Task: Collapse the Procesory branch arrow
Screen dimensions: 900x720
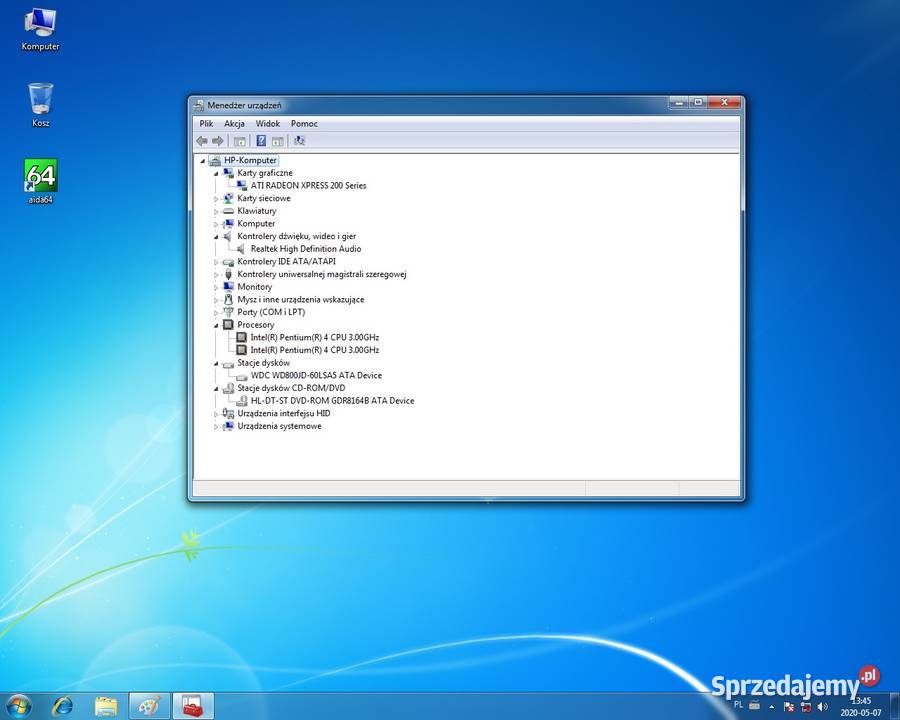Action: [216, 326]
